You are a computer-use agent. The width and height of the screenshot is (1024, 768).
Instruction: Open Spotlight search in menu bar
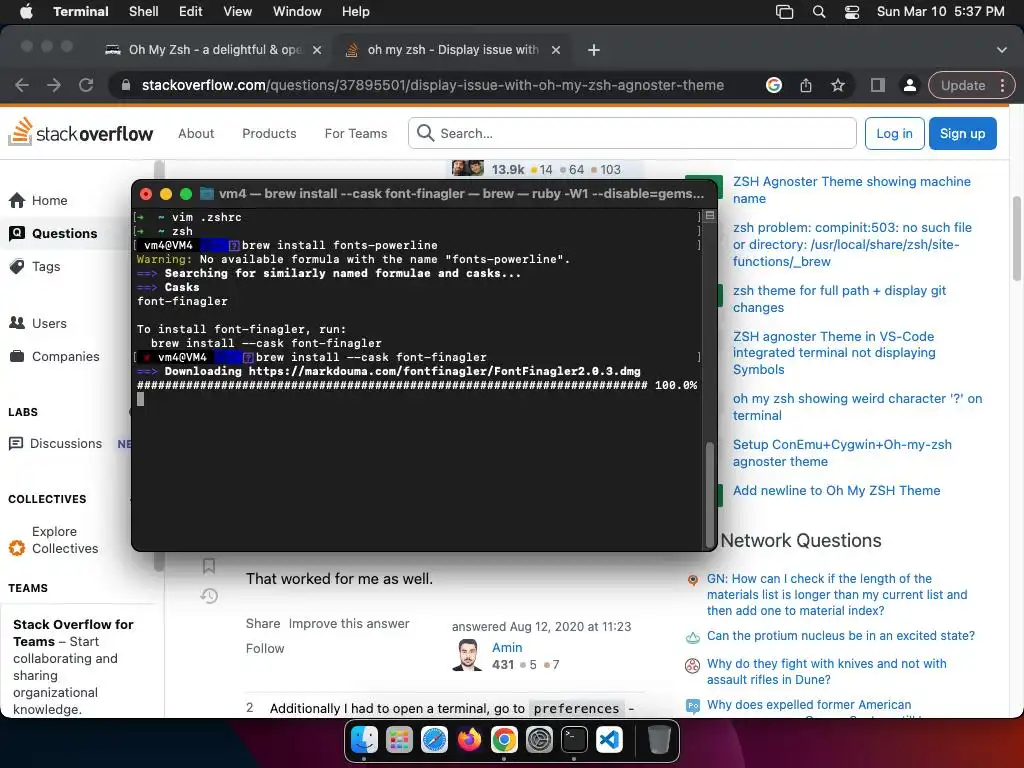(x=818, y=11)
